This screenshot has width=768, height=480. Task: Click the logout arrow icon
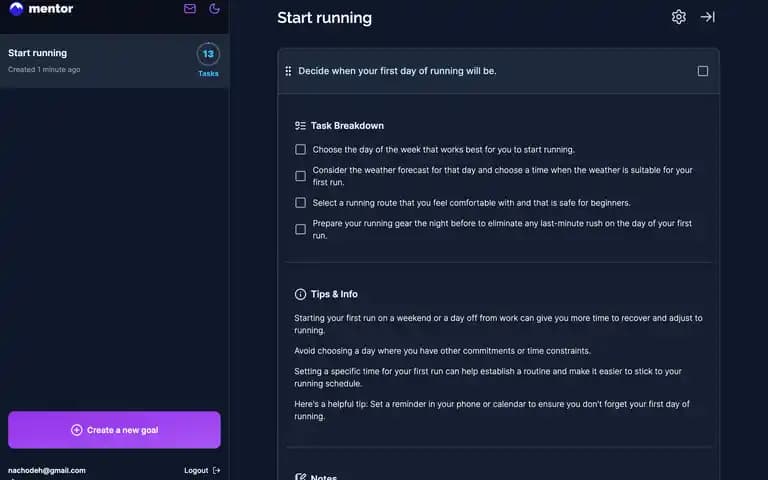tap(216, 470)
